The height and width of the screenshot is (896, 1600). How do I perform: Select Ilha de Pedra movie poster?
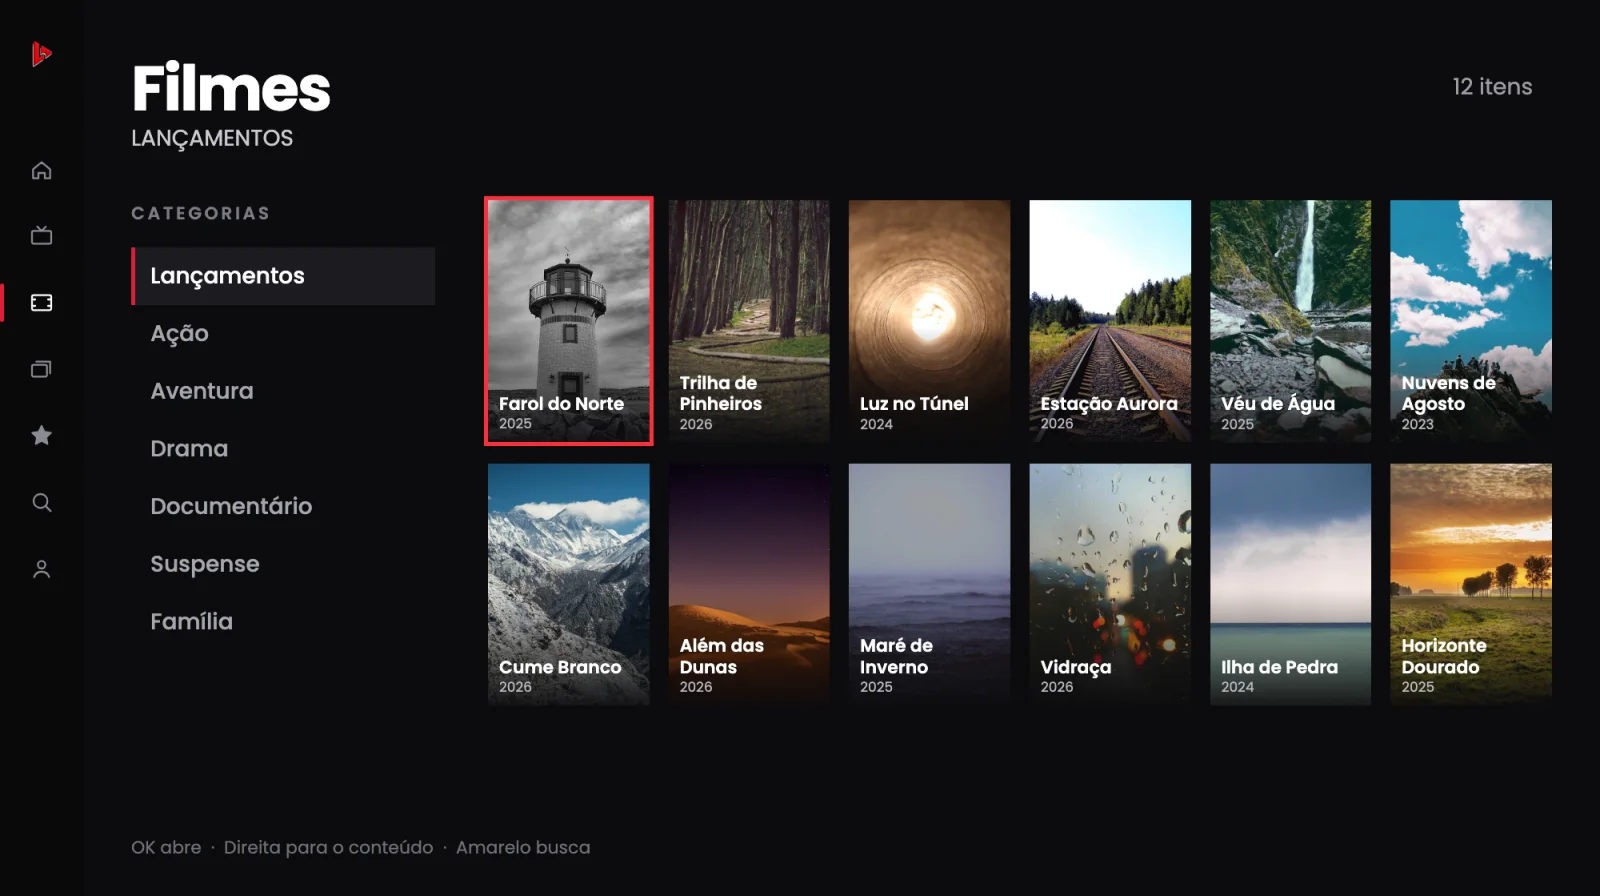pos(1290,584)
